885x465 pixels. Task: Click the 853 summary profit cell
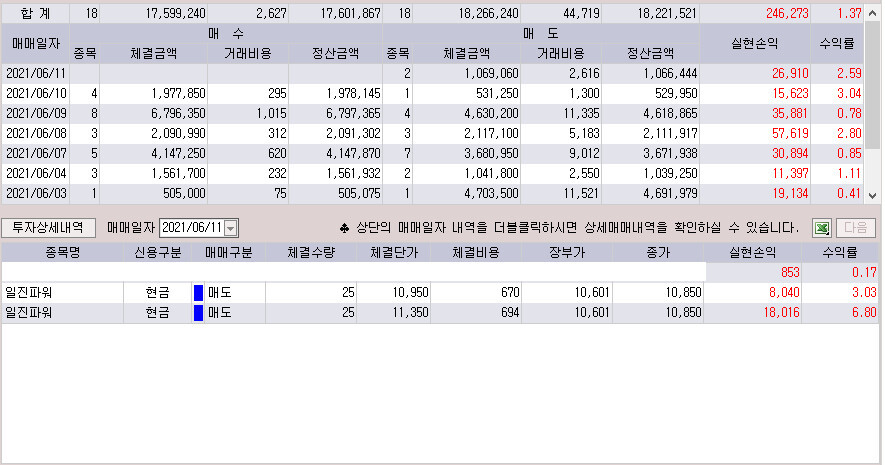[x=753, y=273]
